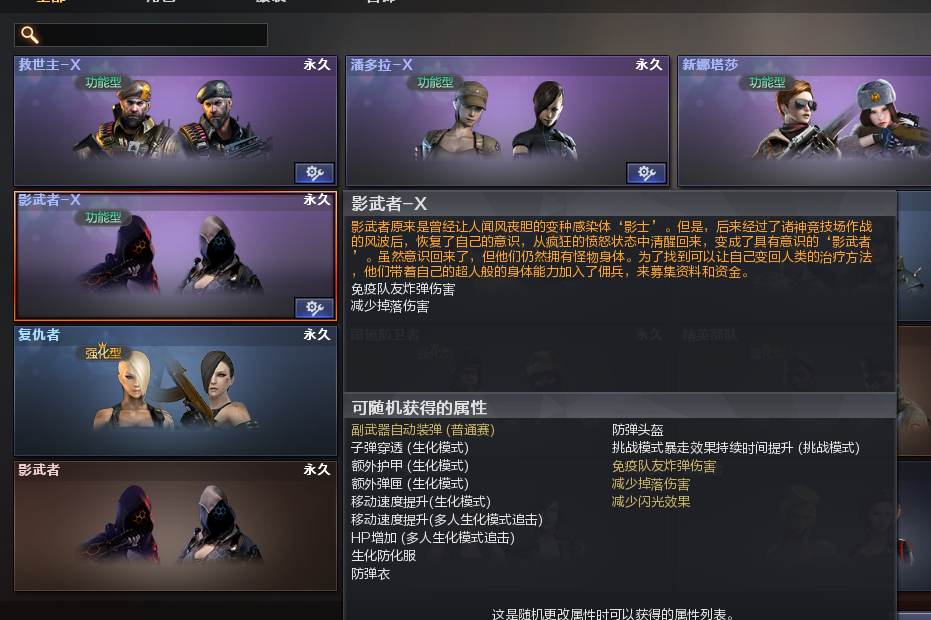This screenshot has height=620, width=931.
Task: Select the 救世主-X character card
Action: 176,121
